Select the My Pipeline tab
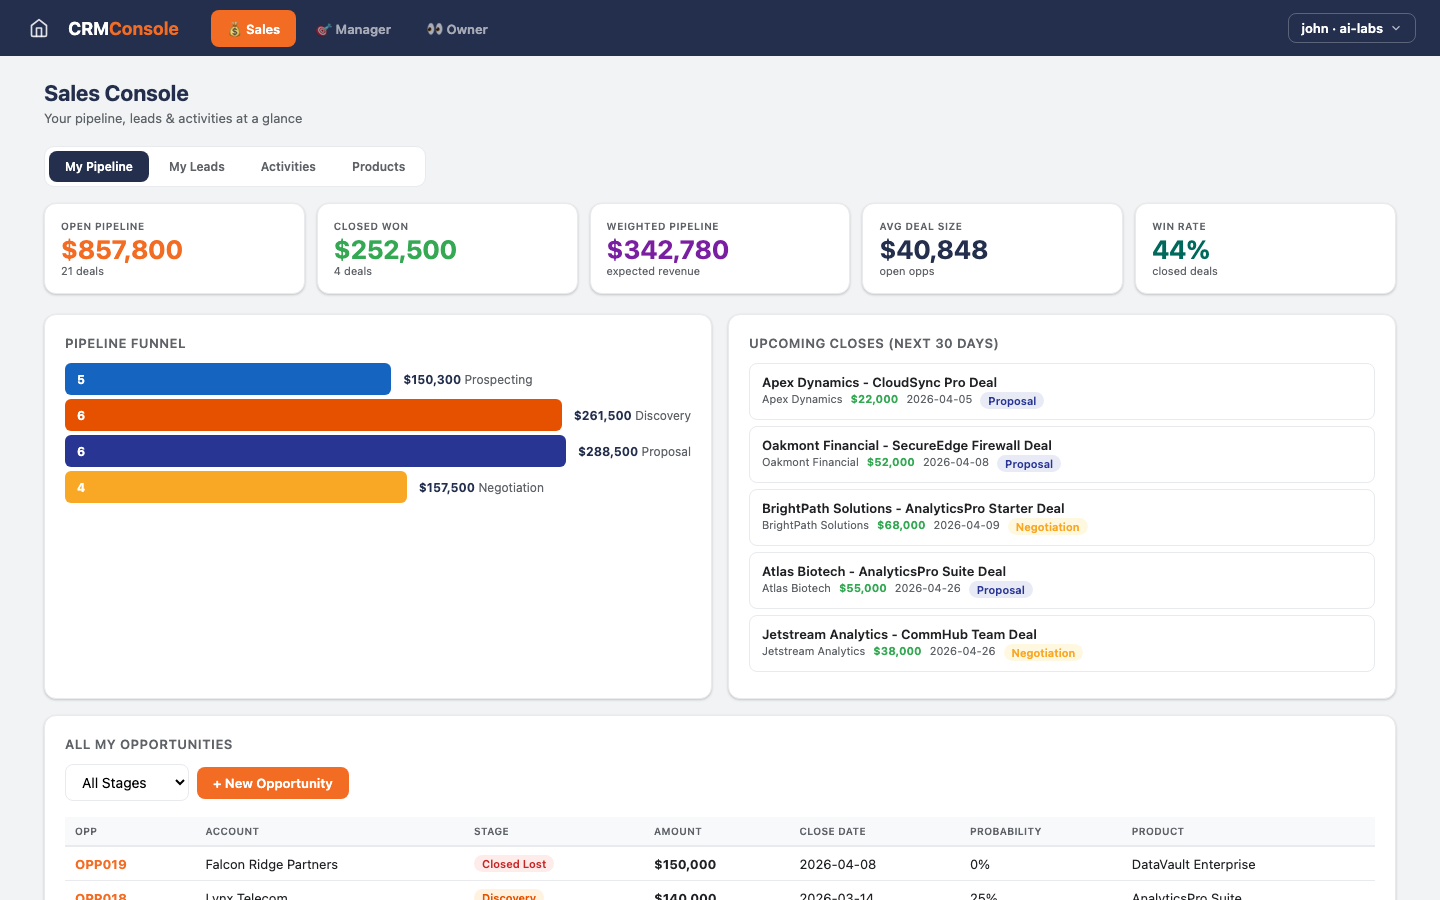 pos(98,166)
